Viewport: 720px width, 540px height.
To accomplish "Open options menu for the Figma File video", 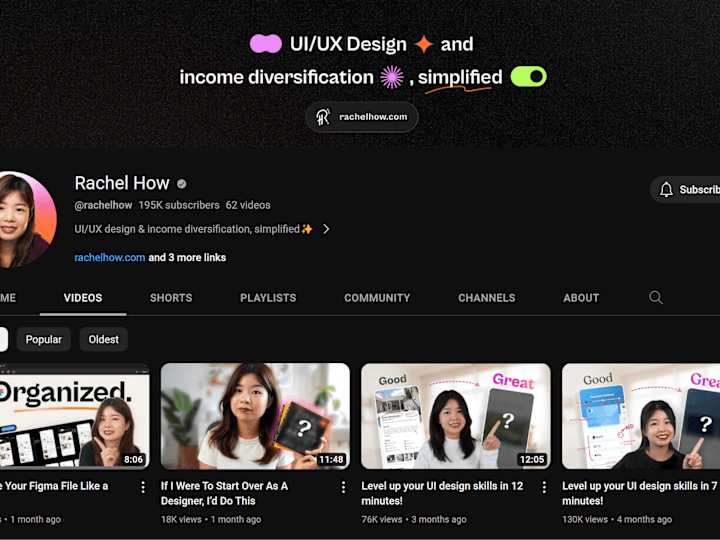I will [143, 487].
